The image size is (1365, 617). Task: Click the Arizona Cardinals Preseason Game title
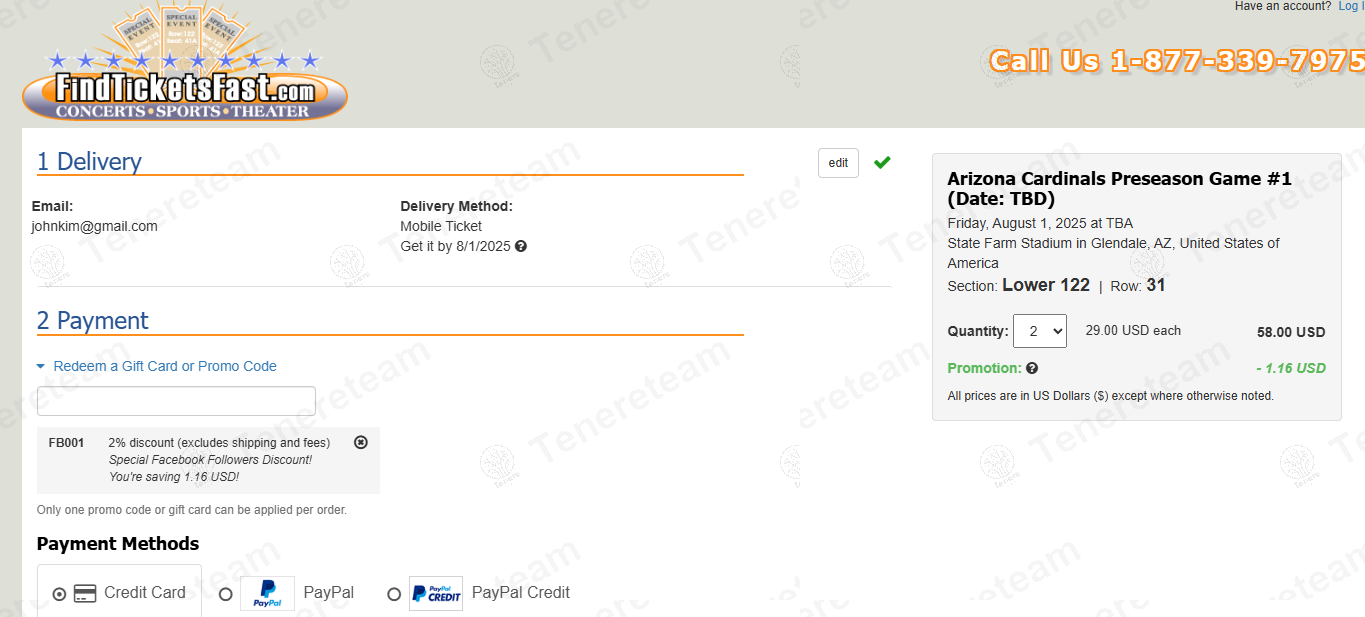(1120, 188)
